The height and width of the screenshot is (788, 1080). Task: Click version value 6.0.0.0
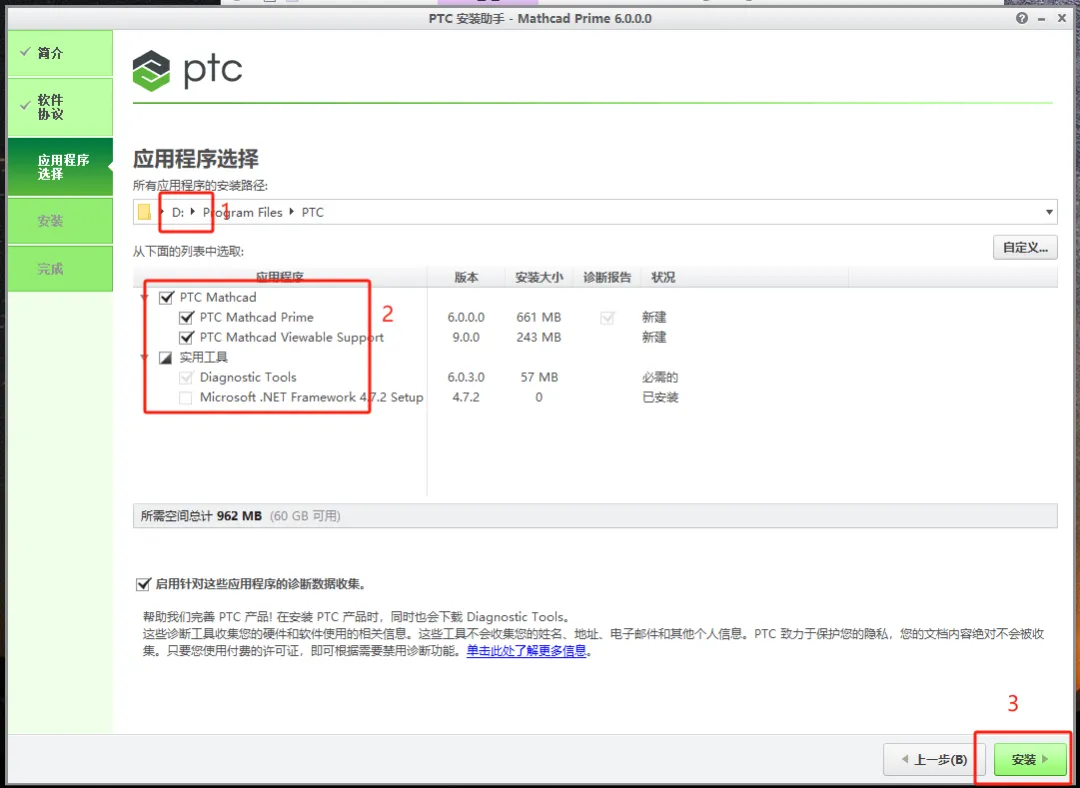[x=466, y=318]
